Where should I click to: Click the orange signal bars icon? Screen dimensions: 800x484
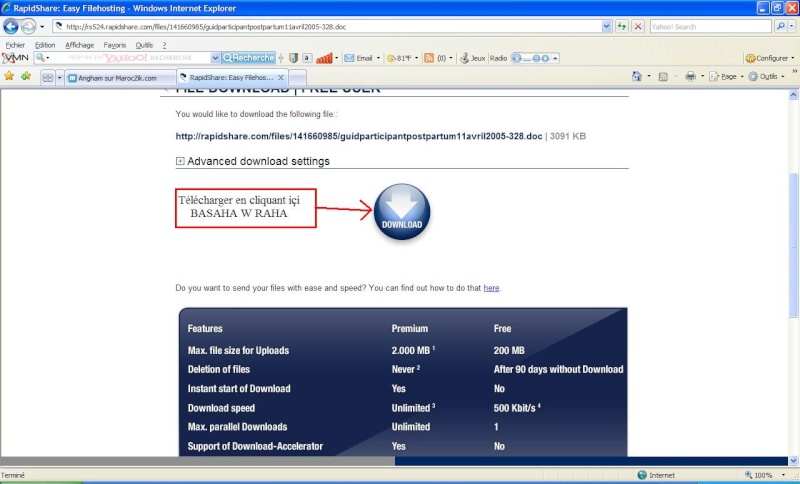click(324, 58)
